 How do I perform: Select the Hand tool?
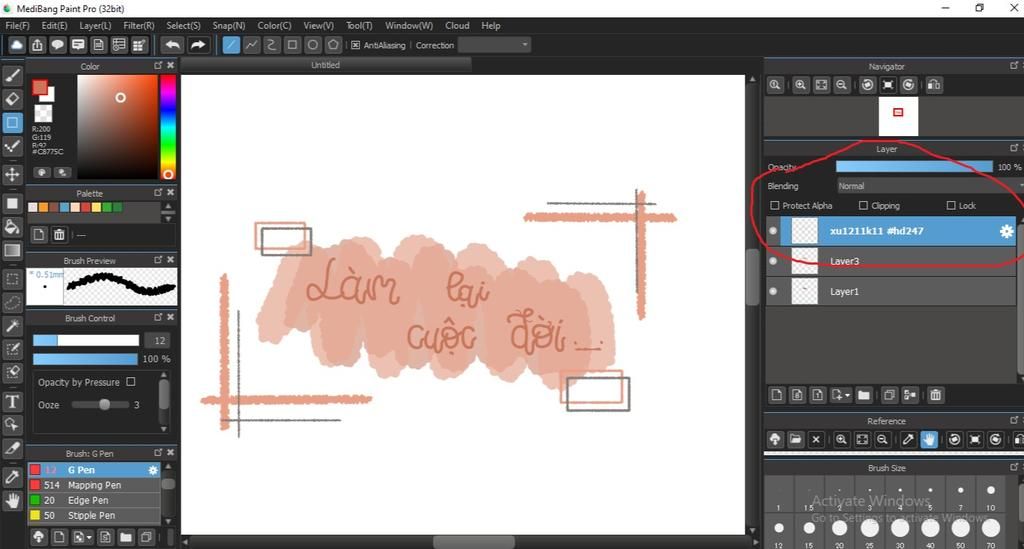[x=12, y=501]
